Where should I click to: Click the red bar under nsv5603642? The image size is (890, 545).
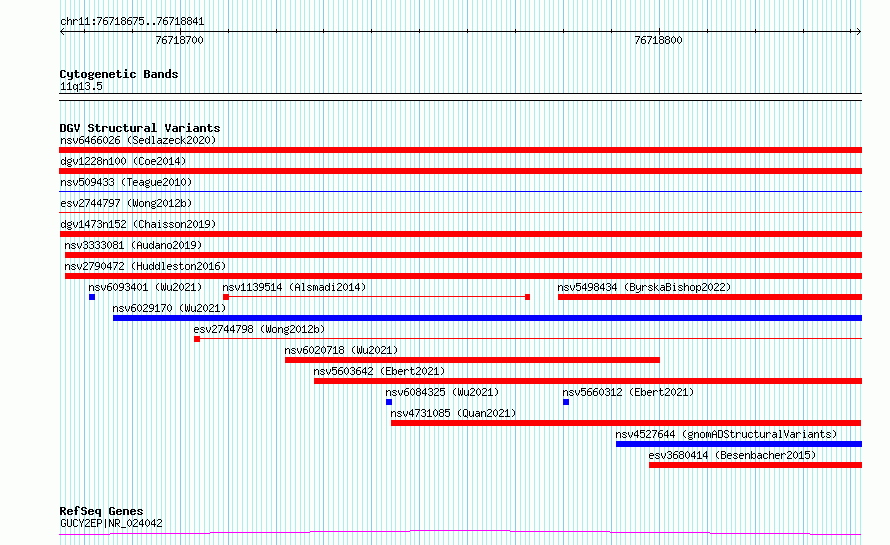[588, 381]
